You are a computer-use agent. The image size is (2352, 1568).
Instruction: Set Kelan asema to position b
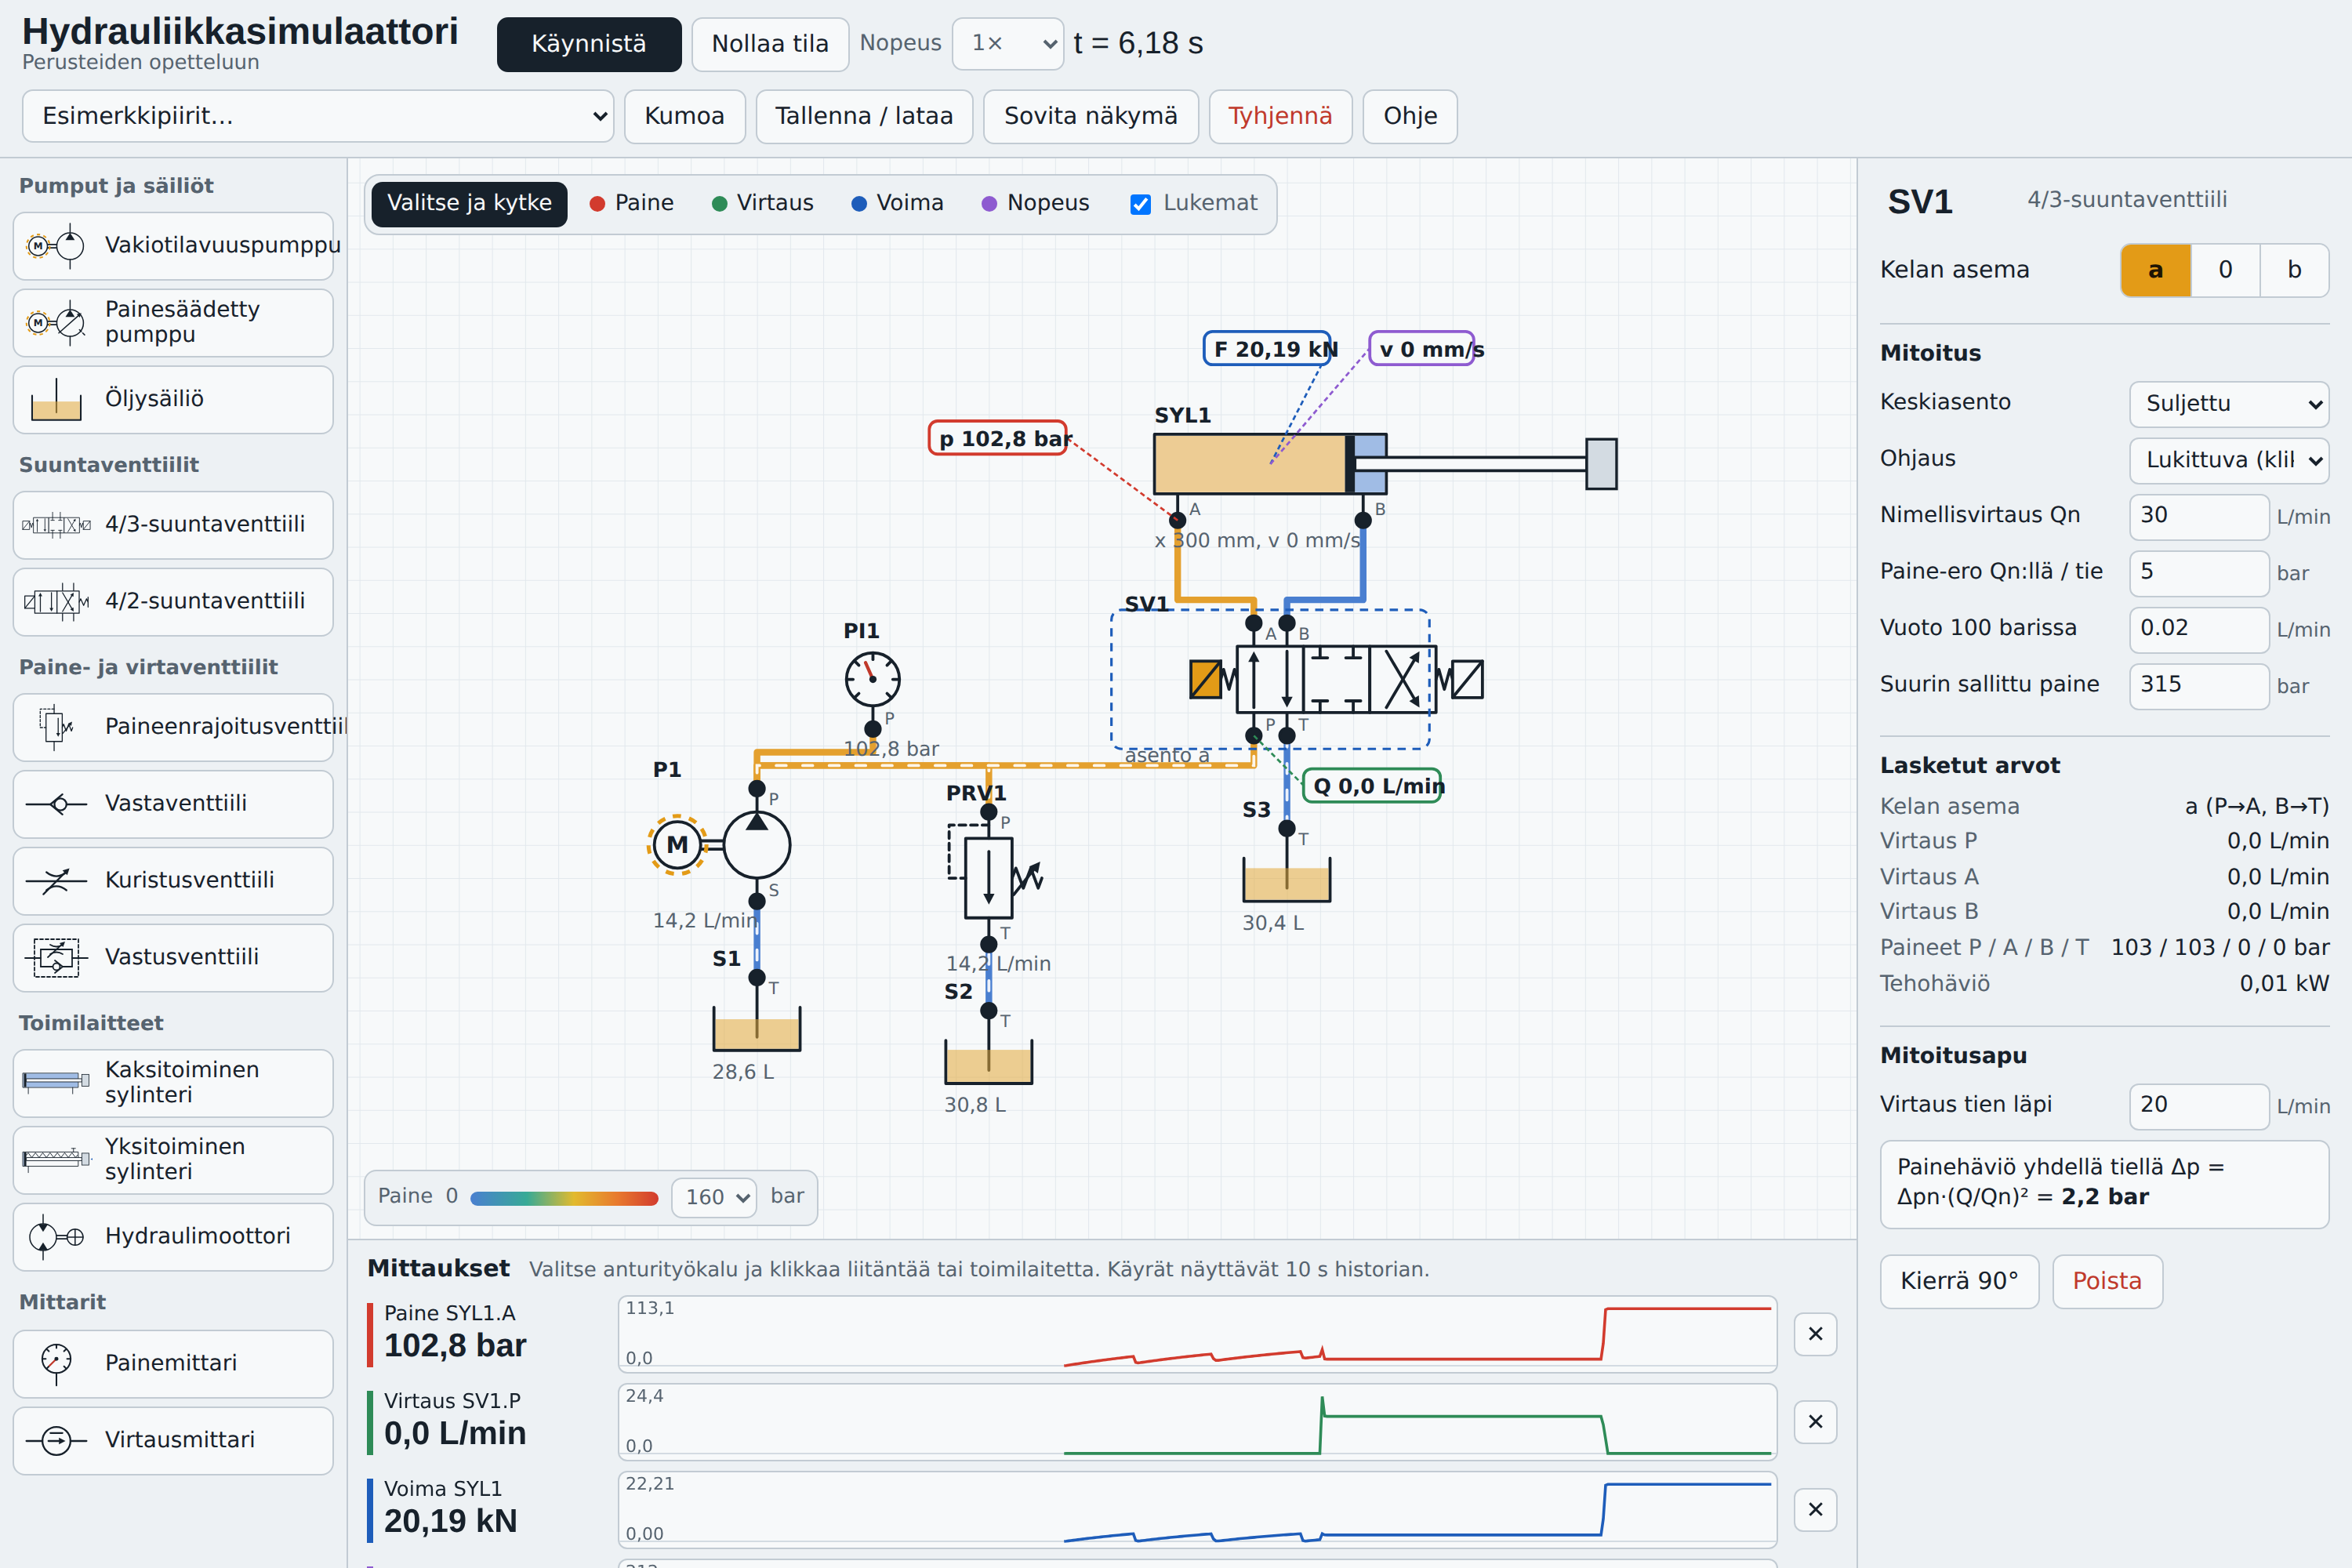(2294, 270)
